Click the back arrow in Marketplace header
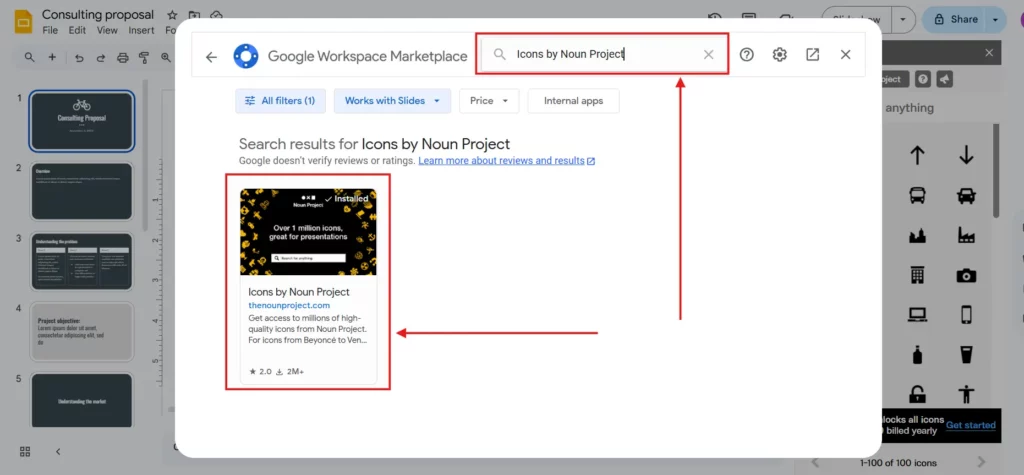1024x475 pixels. (211, 56)
